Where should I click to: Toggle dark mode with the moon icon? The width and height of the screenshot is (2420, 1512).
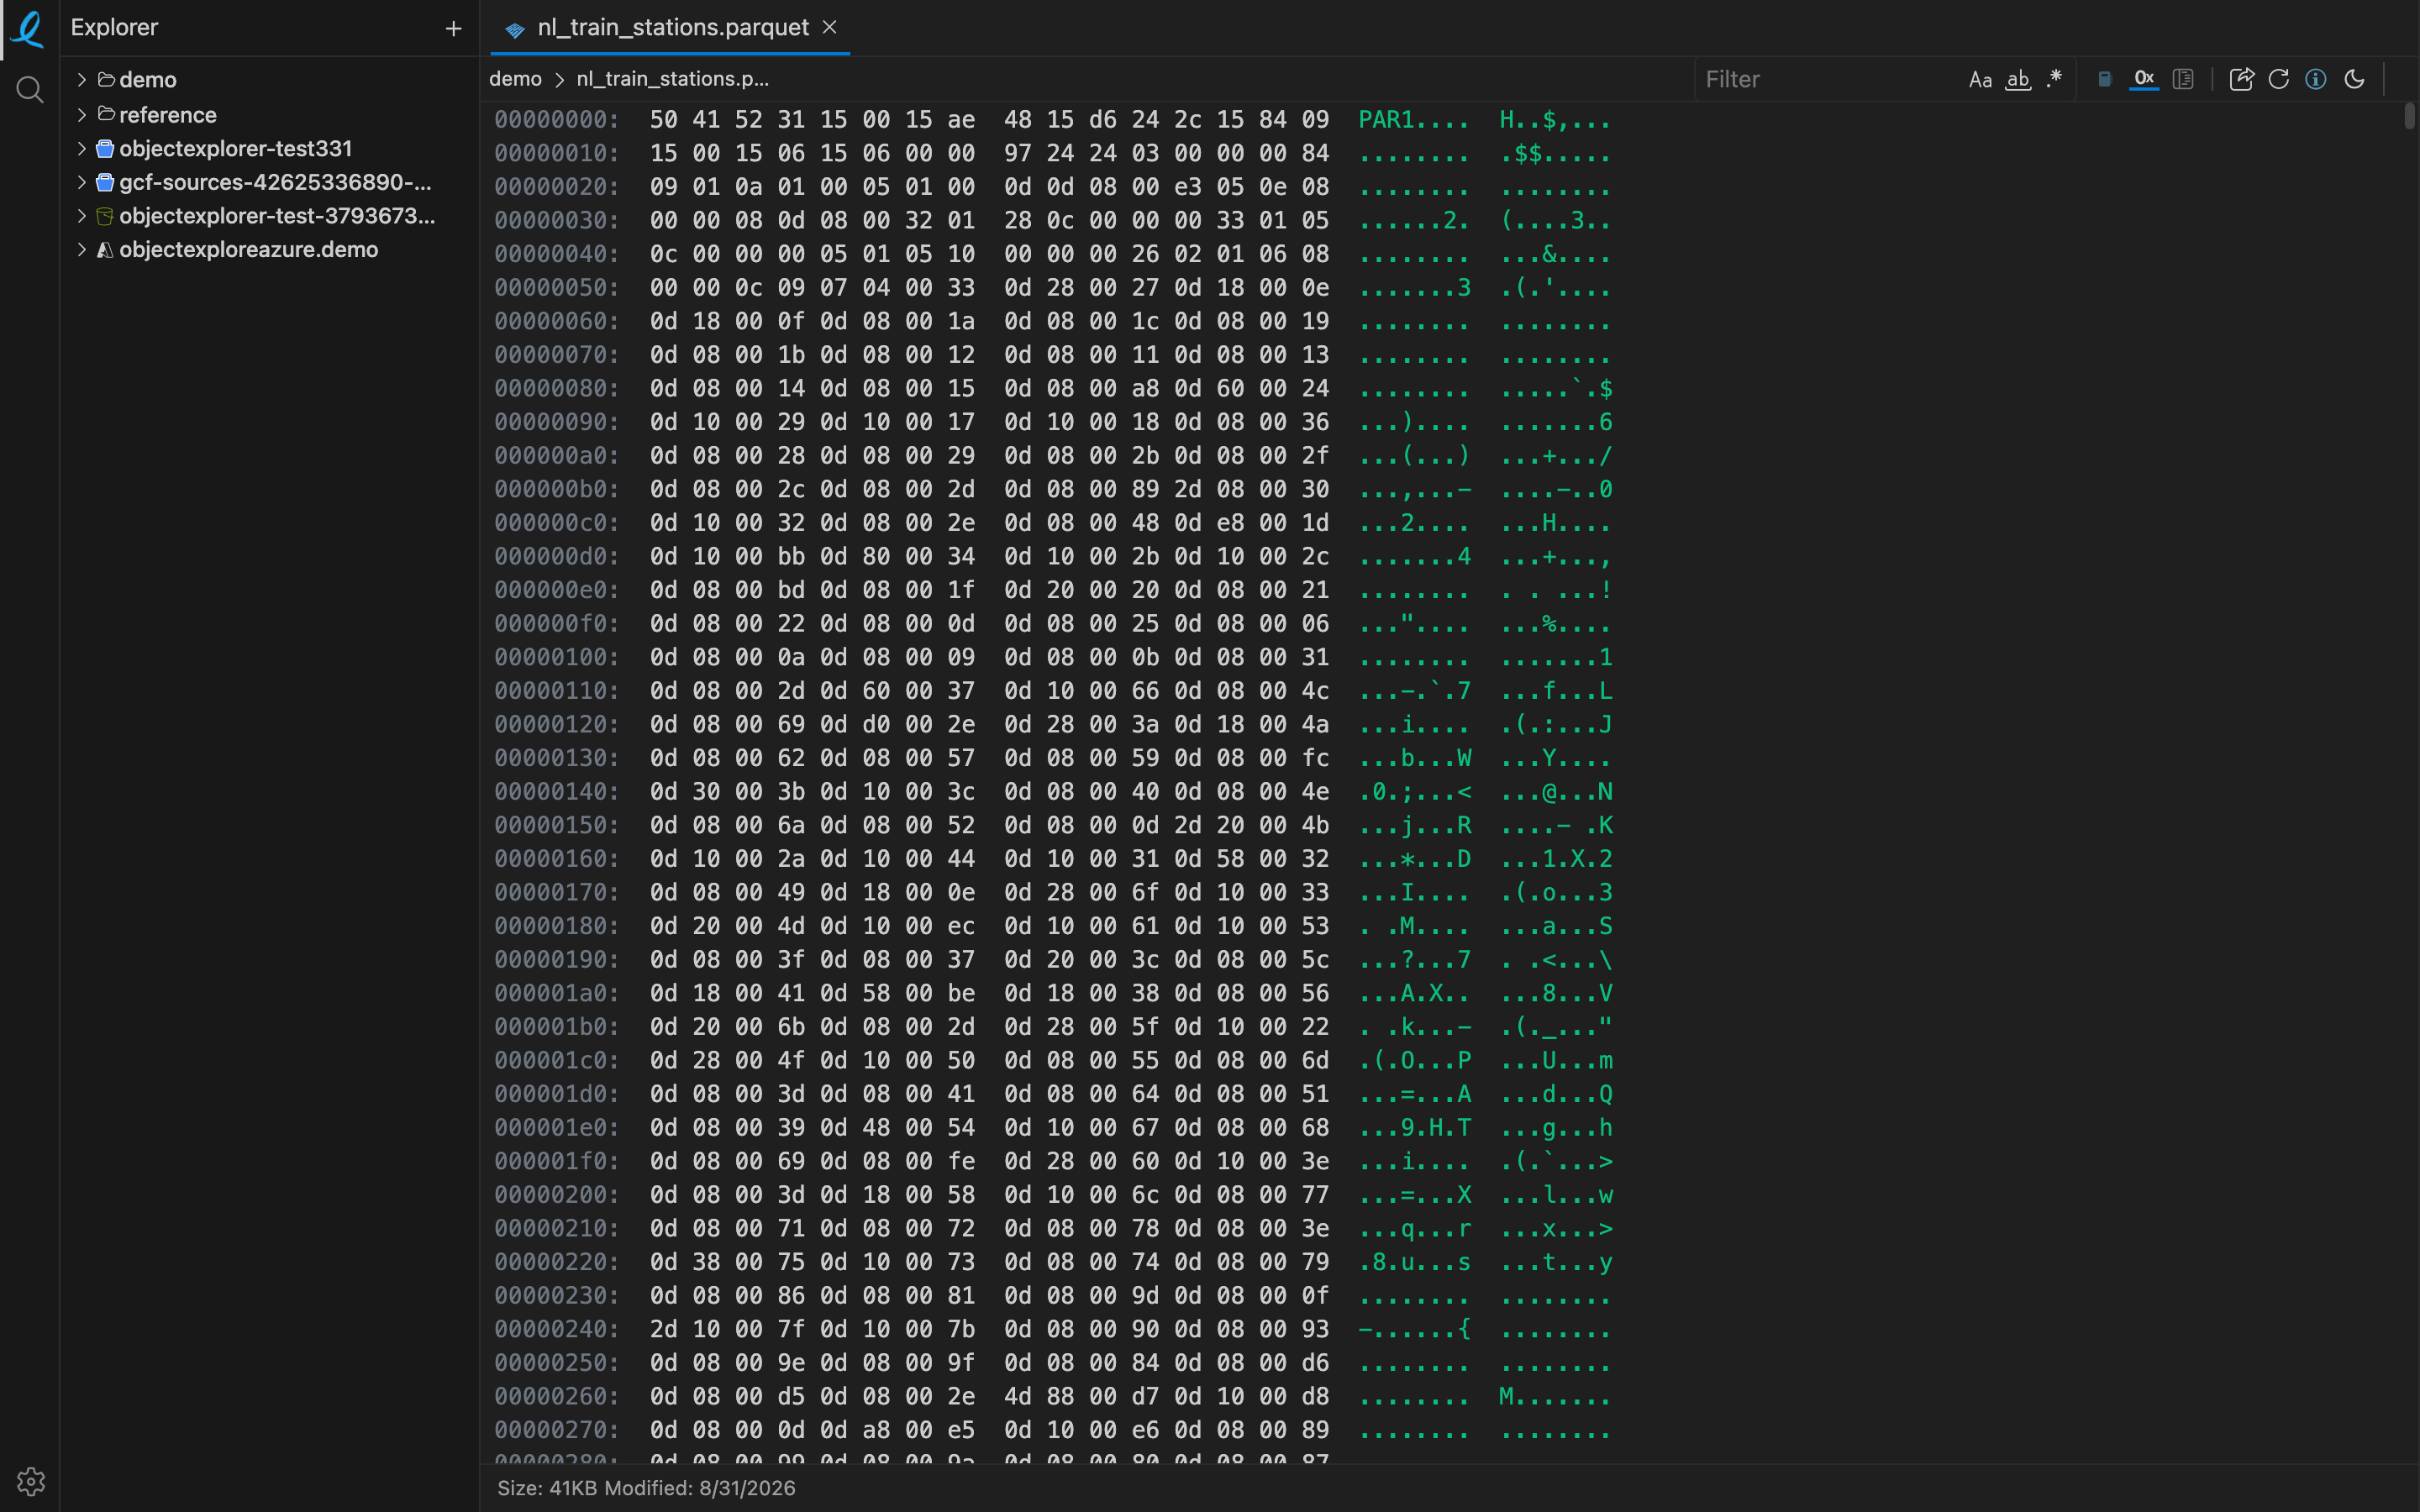(2354, 79)
